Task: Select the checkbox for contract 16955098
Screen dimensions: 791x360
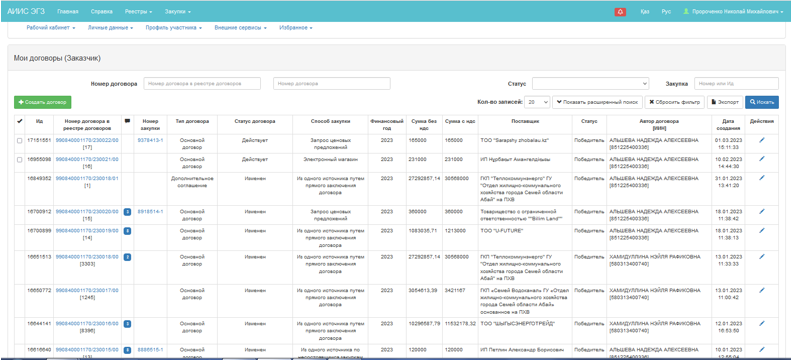Action: (x=20, y=160)
